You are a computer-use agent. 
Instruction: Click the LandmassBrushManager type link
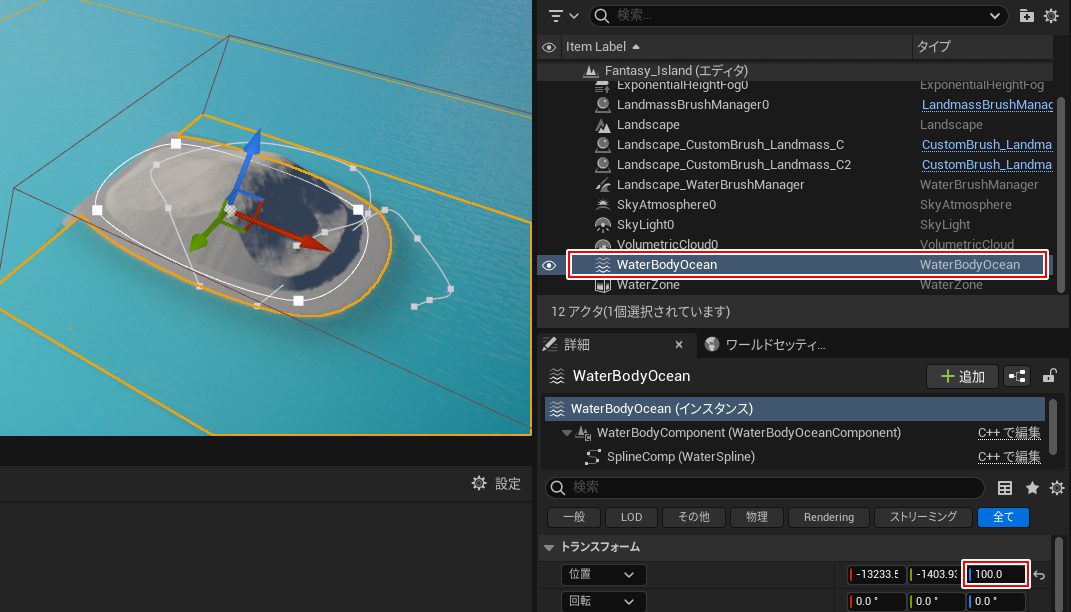(986, 105)
